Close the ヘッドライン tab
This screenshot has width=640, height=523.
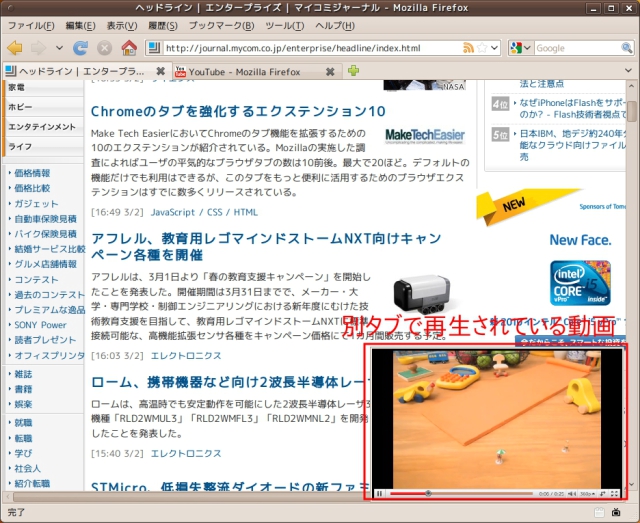click(160, 71)
